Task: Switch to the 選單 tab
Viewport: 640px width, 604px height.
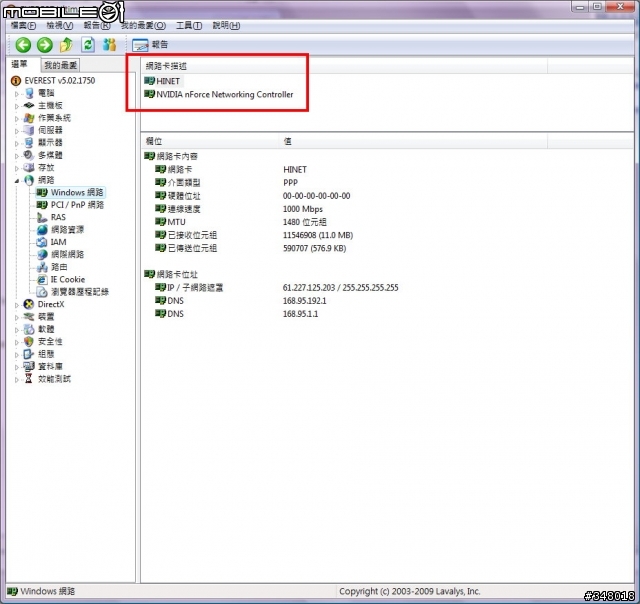Action: tap(20, 64)
